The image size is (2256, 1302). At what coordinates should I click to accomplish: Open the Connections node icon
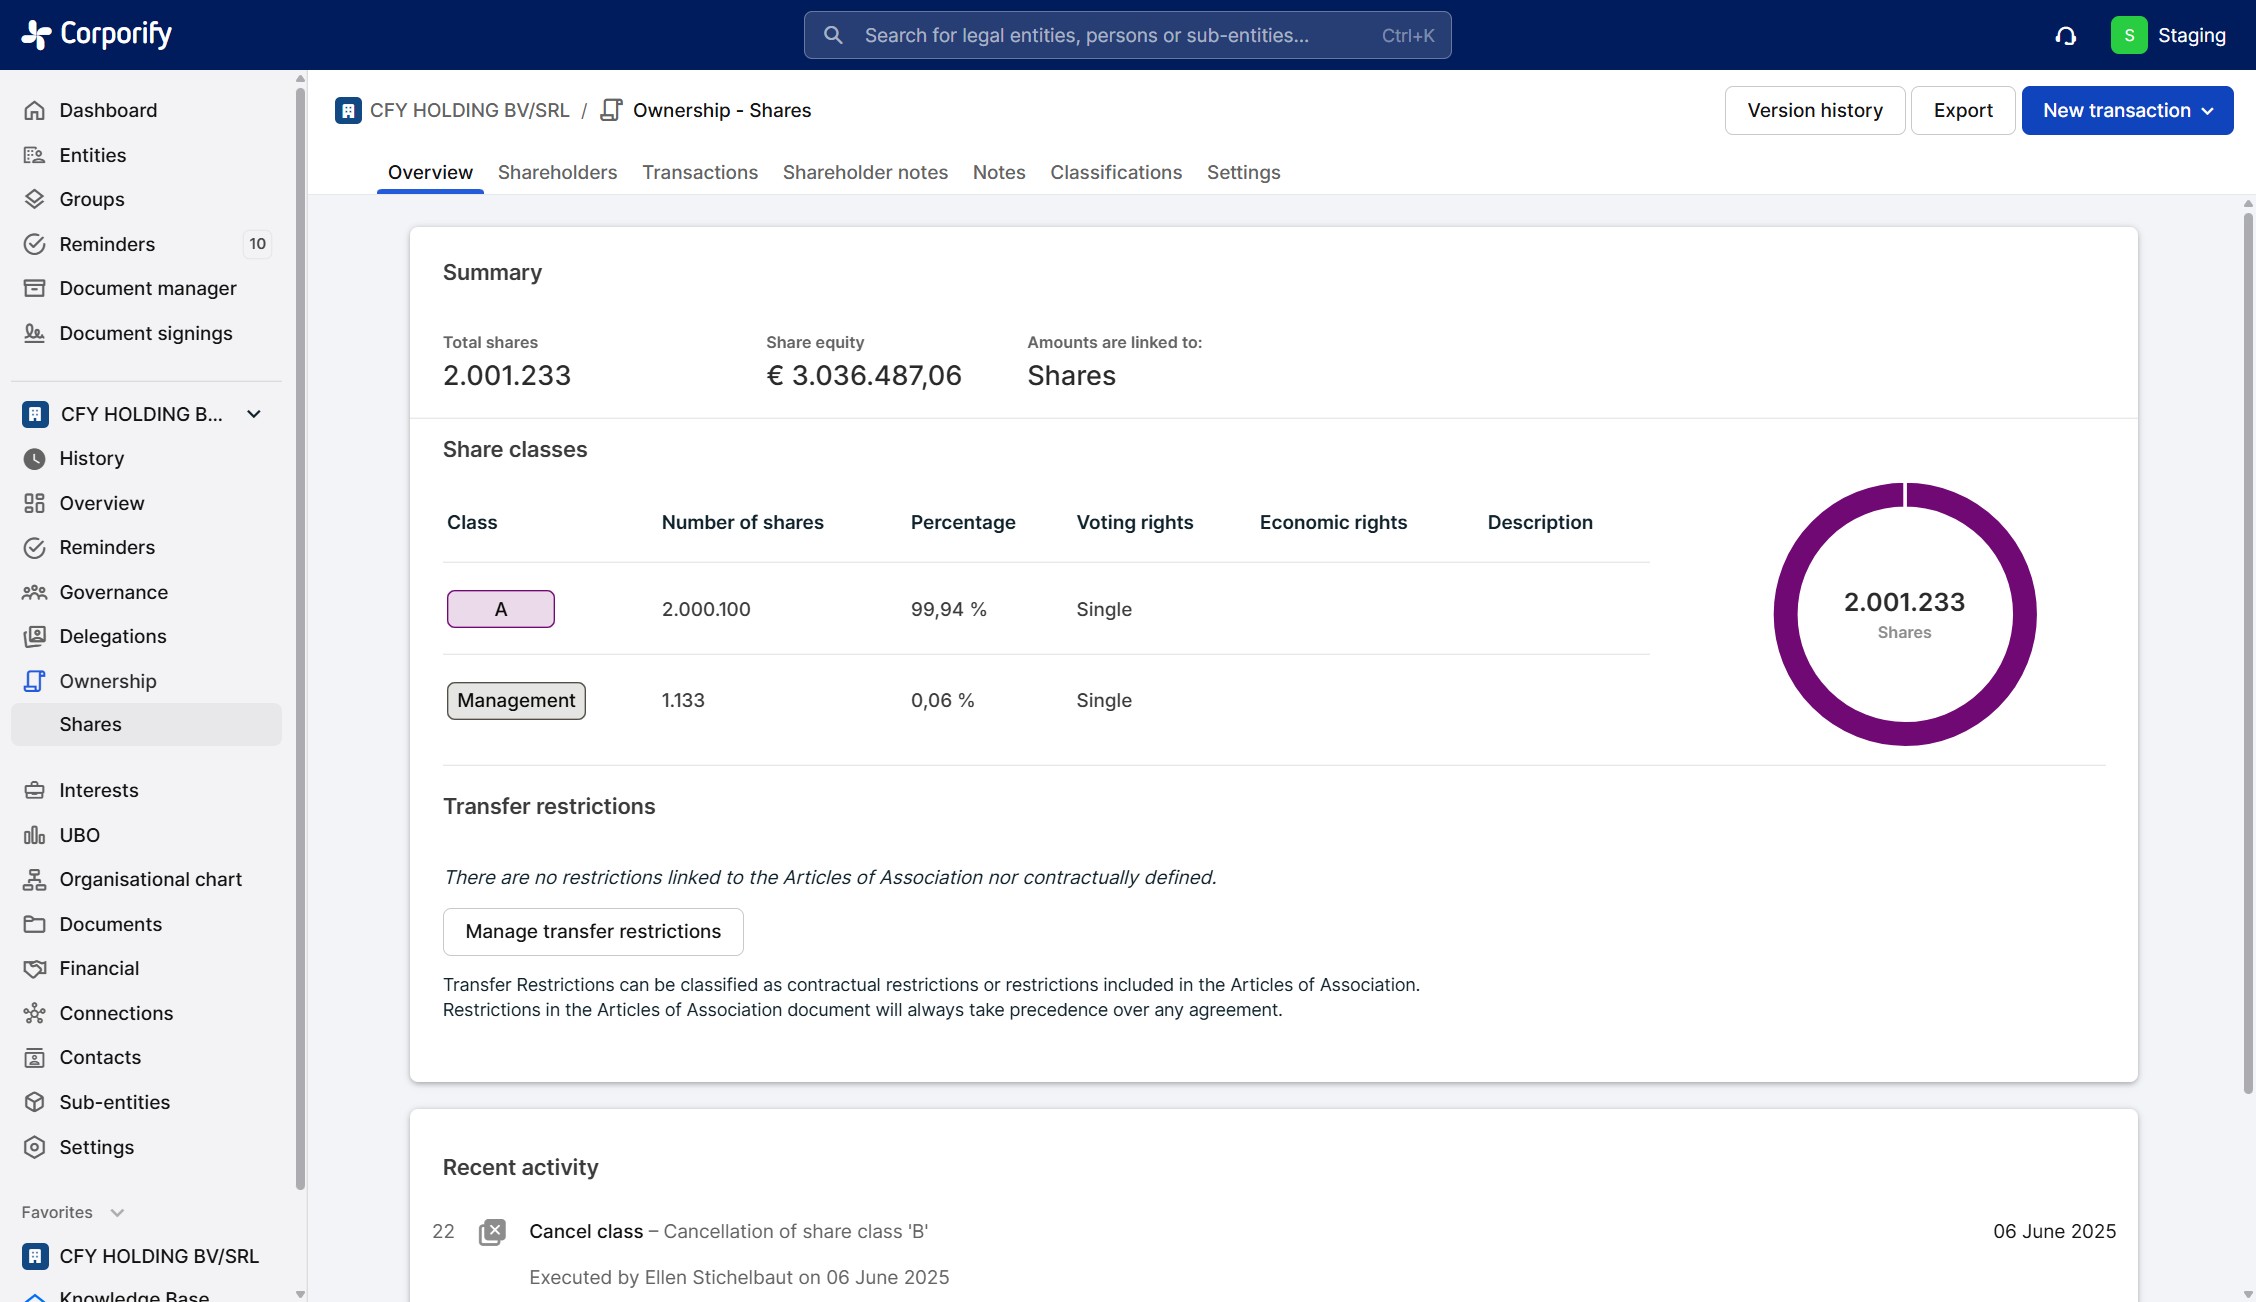pos(35,1013)
